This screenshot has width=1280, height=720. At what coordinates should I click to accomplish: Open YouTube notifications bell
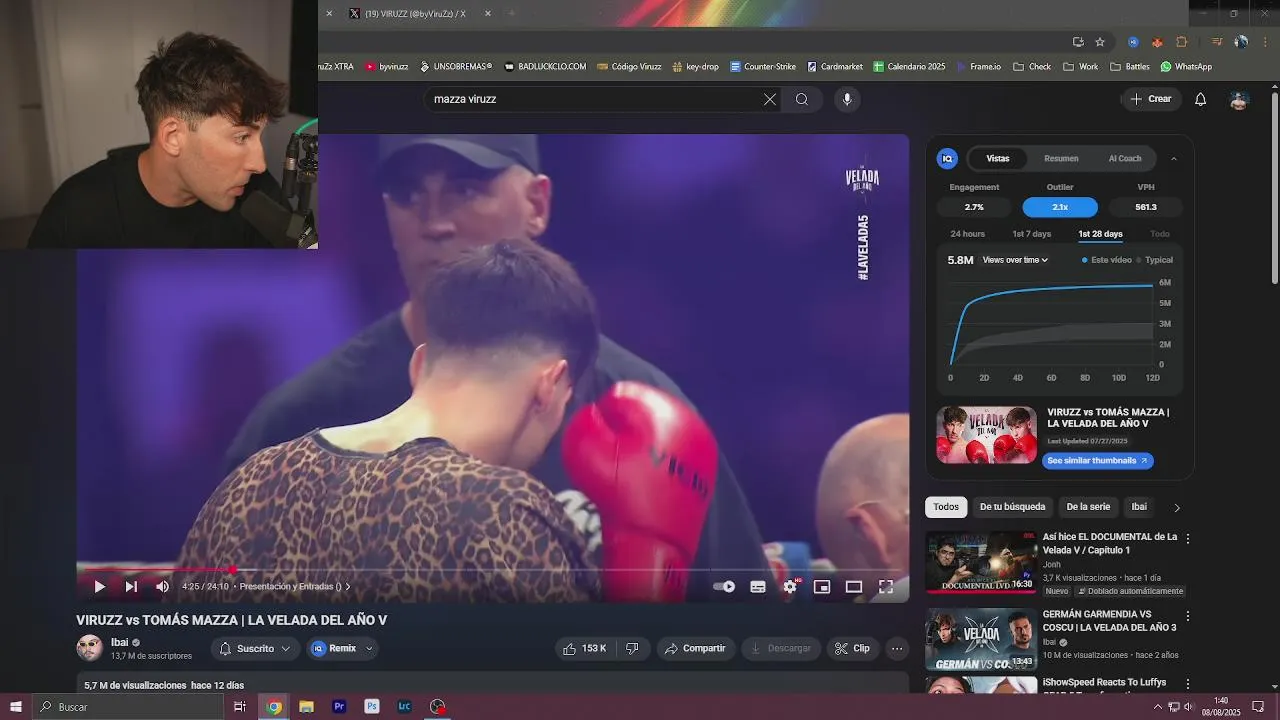pyautogui.click(x=1201, y=99)
